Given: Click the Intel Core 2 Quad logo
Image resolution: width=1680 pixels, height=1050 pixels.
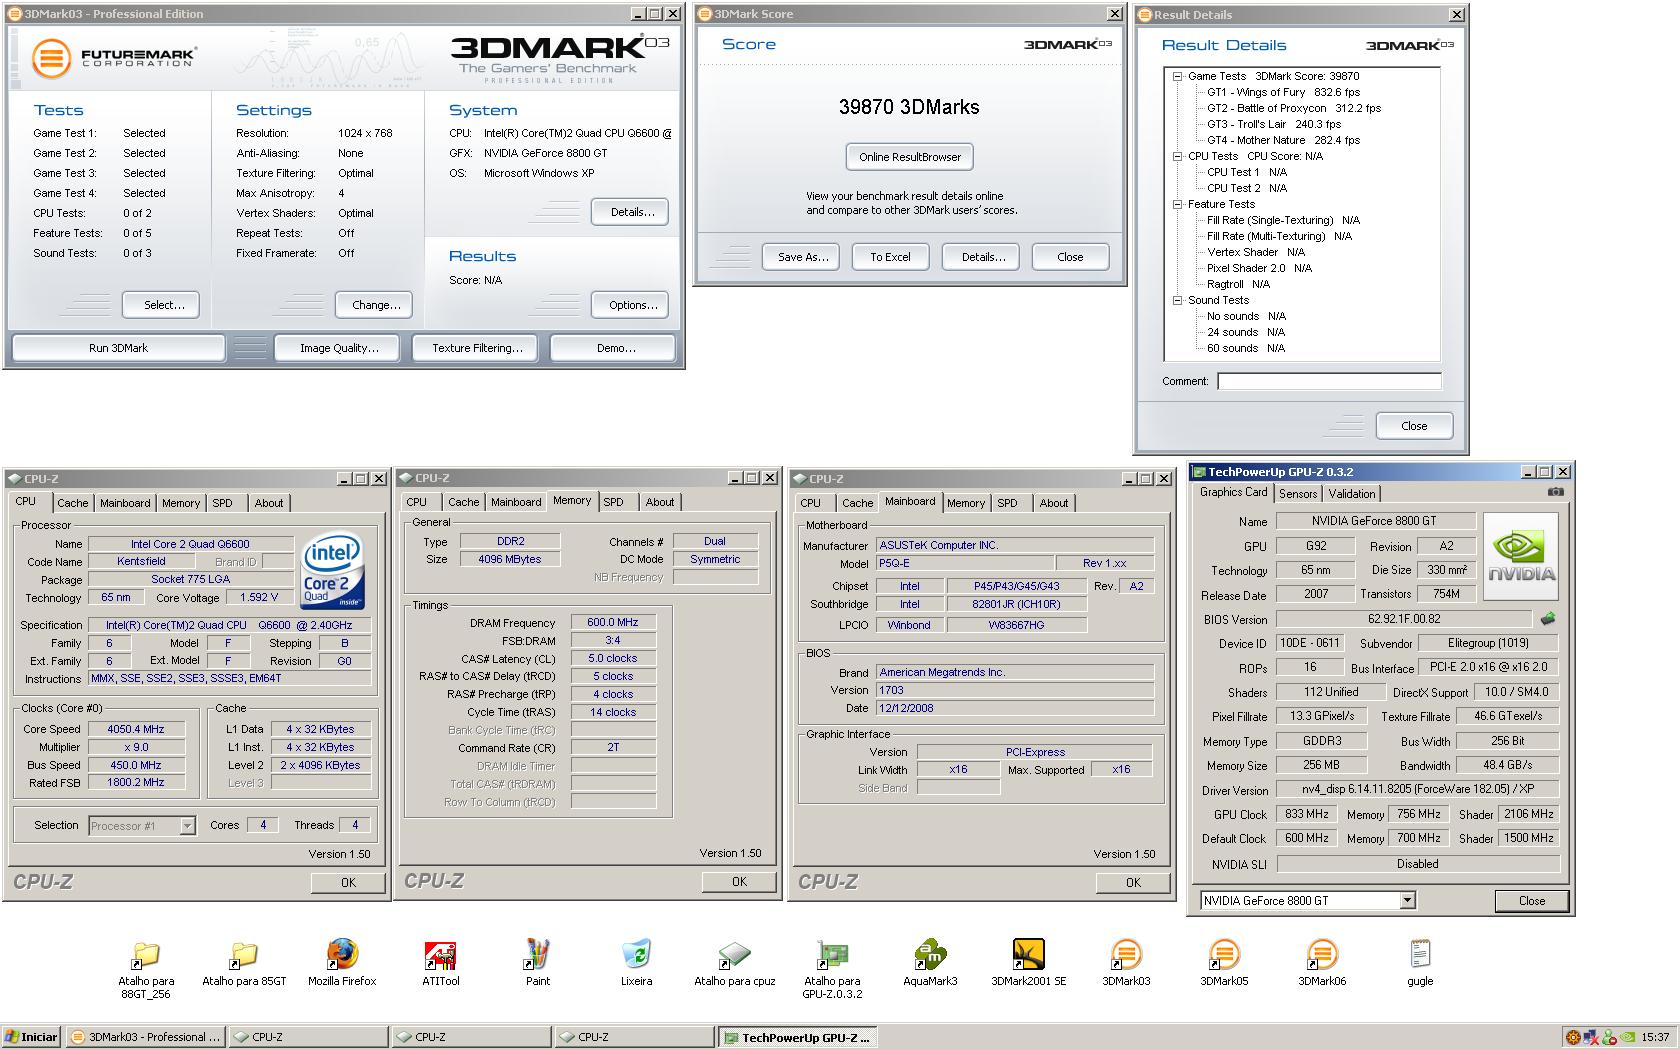Looking at the screenshot, I should (333, 570).
